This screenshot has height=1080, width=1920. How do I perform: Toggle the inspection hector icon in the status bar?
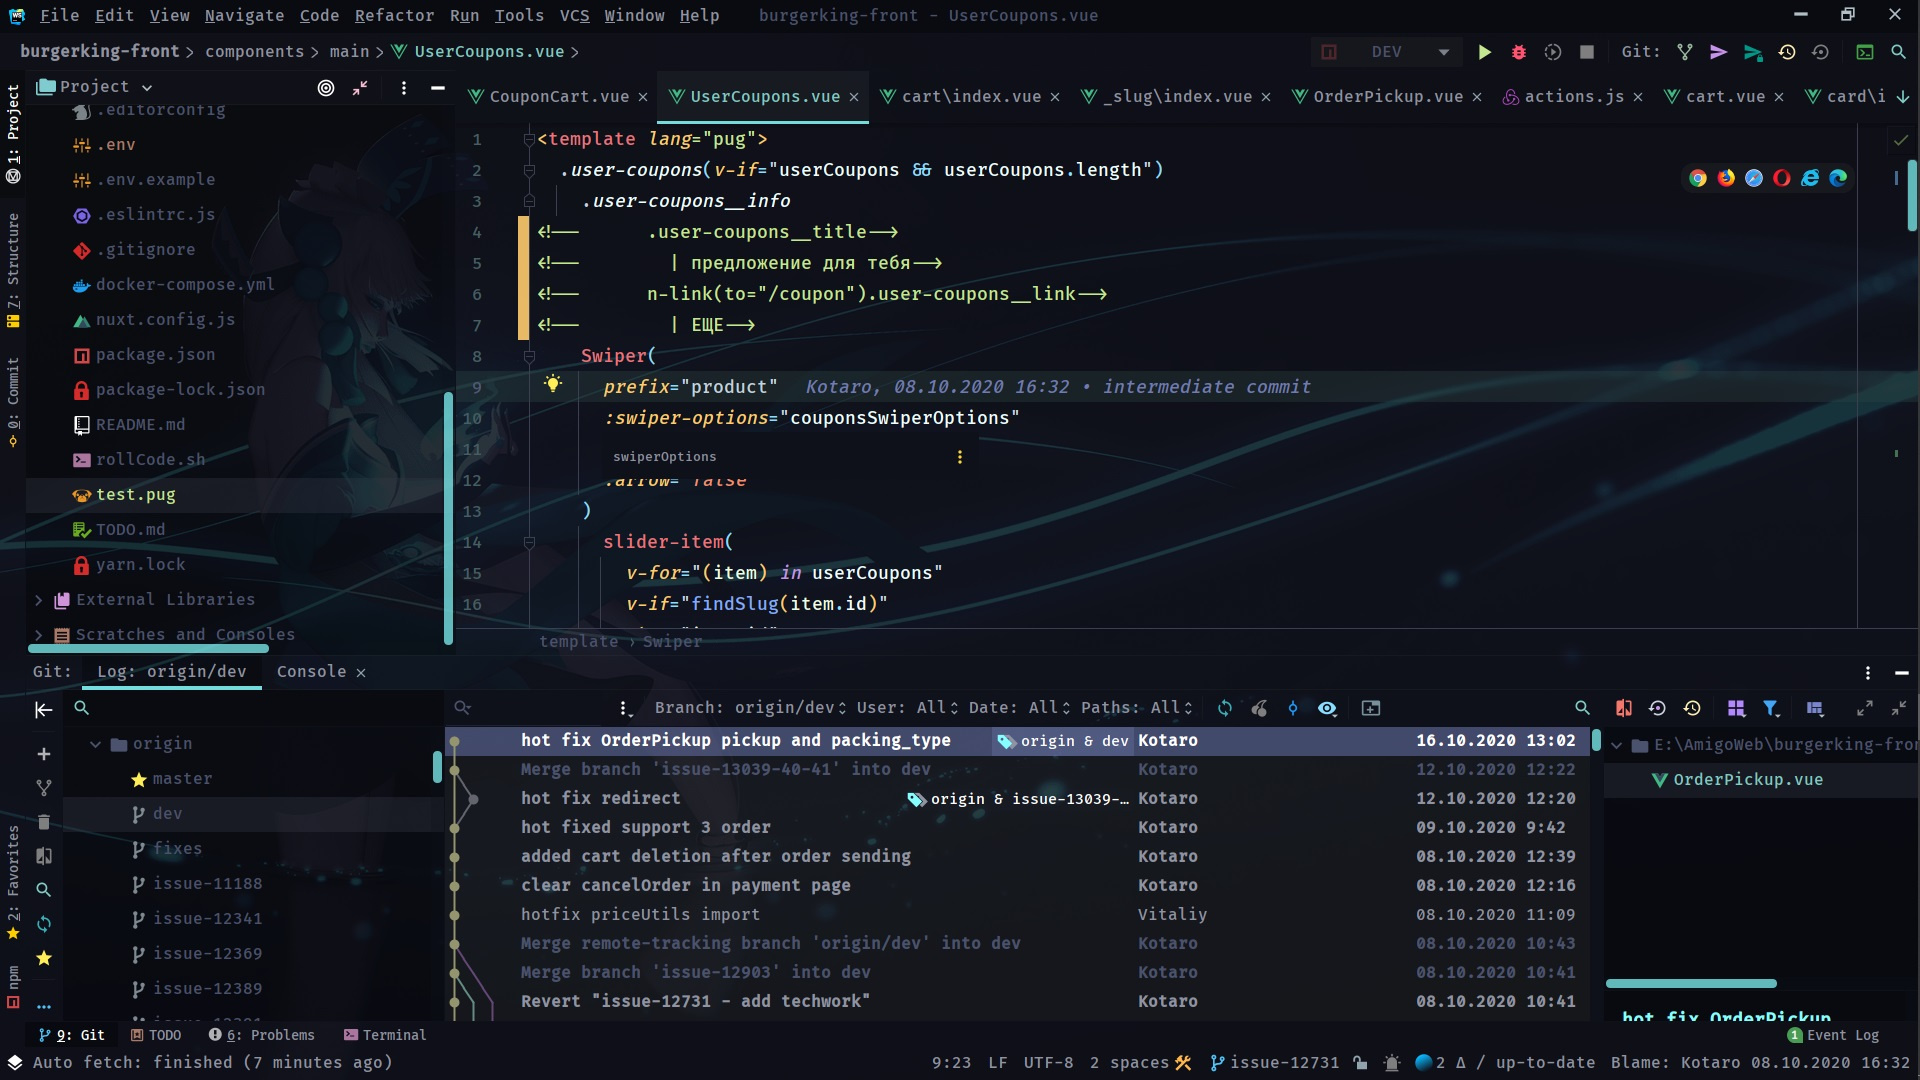point(1392,1063)
